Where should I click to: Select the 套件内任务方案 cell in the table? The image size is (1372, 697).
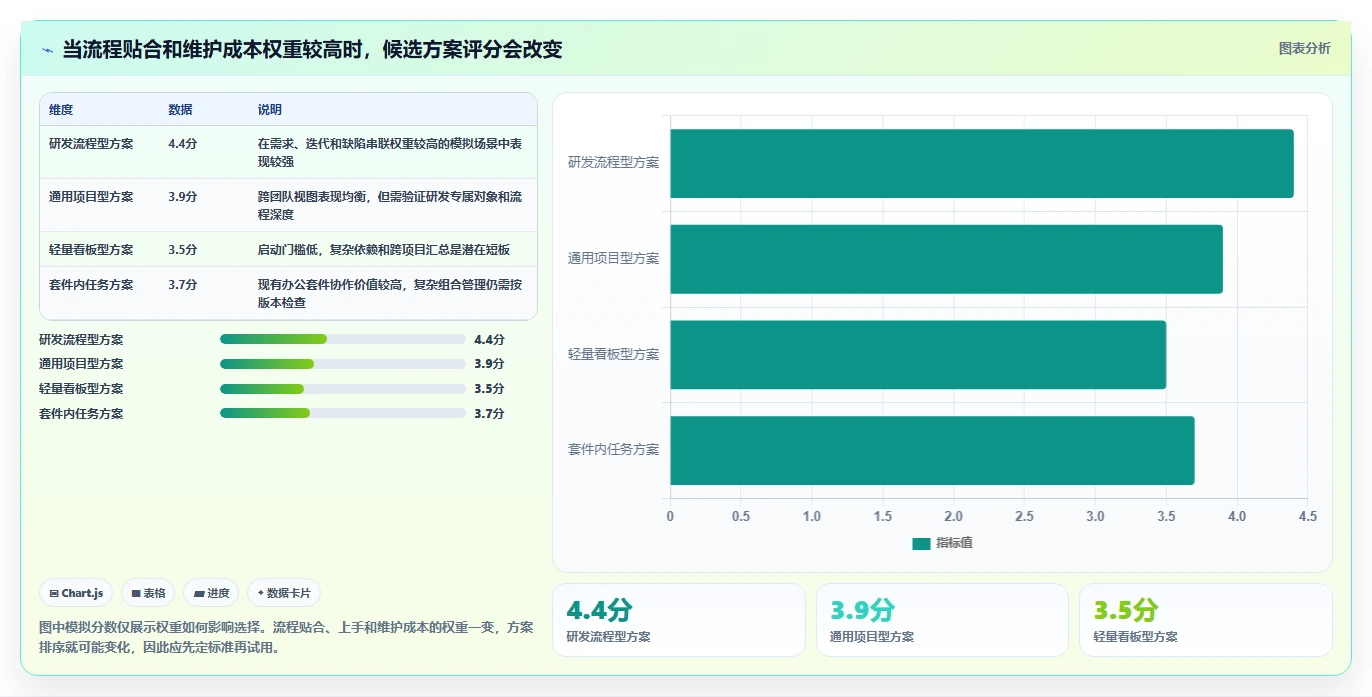91,285
